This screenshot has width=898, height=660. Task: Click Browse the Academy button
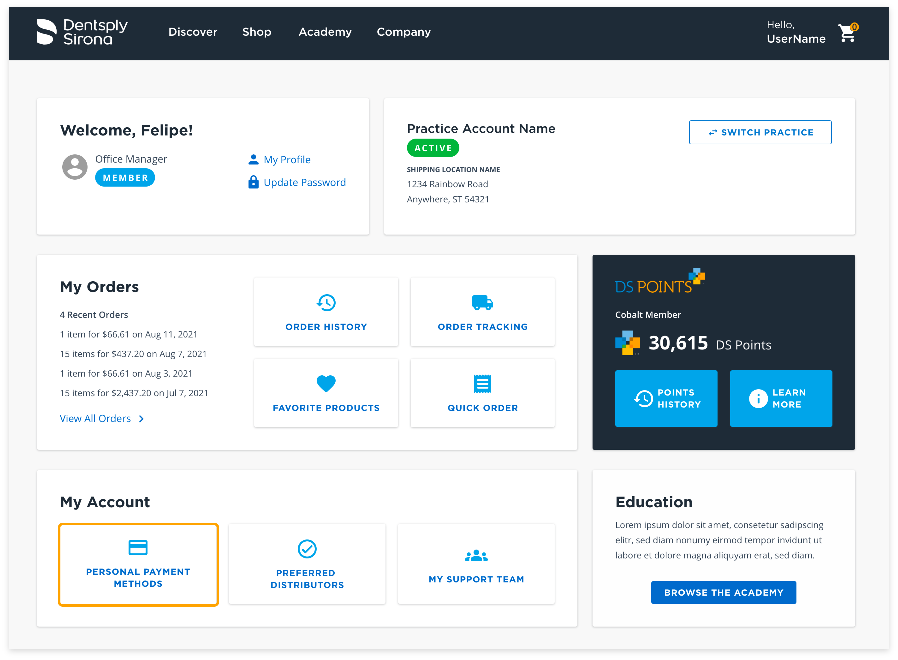click(723, 592)
